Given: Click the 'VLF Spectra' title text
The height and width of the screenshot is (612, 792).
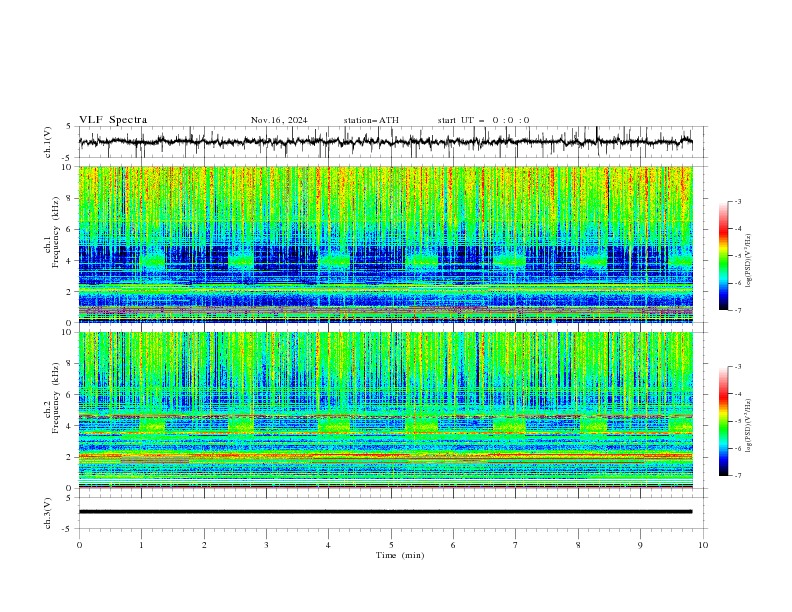Looking at the screenshot, I should point(113,120).
